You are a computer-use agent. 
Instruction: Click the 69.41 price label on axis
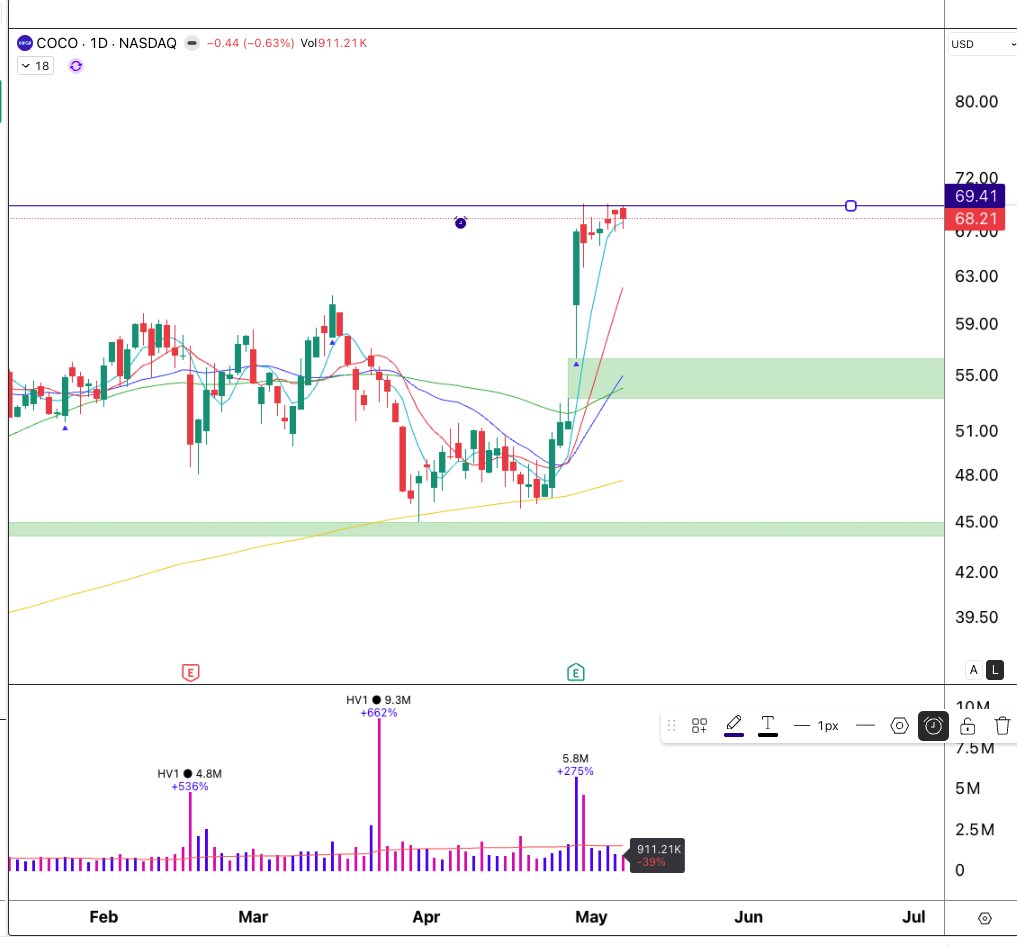tap(975, 196)
